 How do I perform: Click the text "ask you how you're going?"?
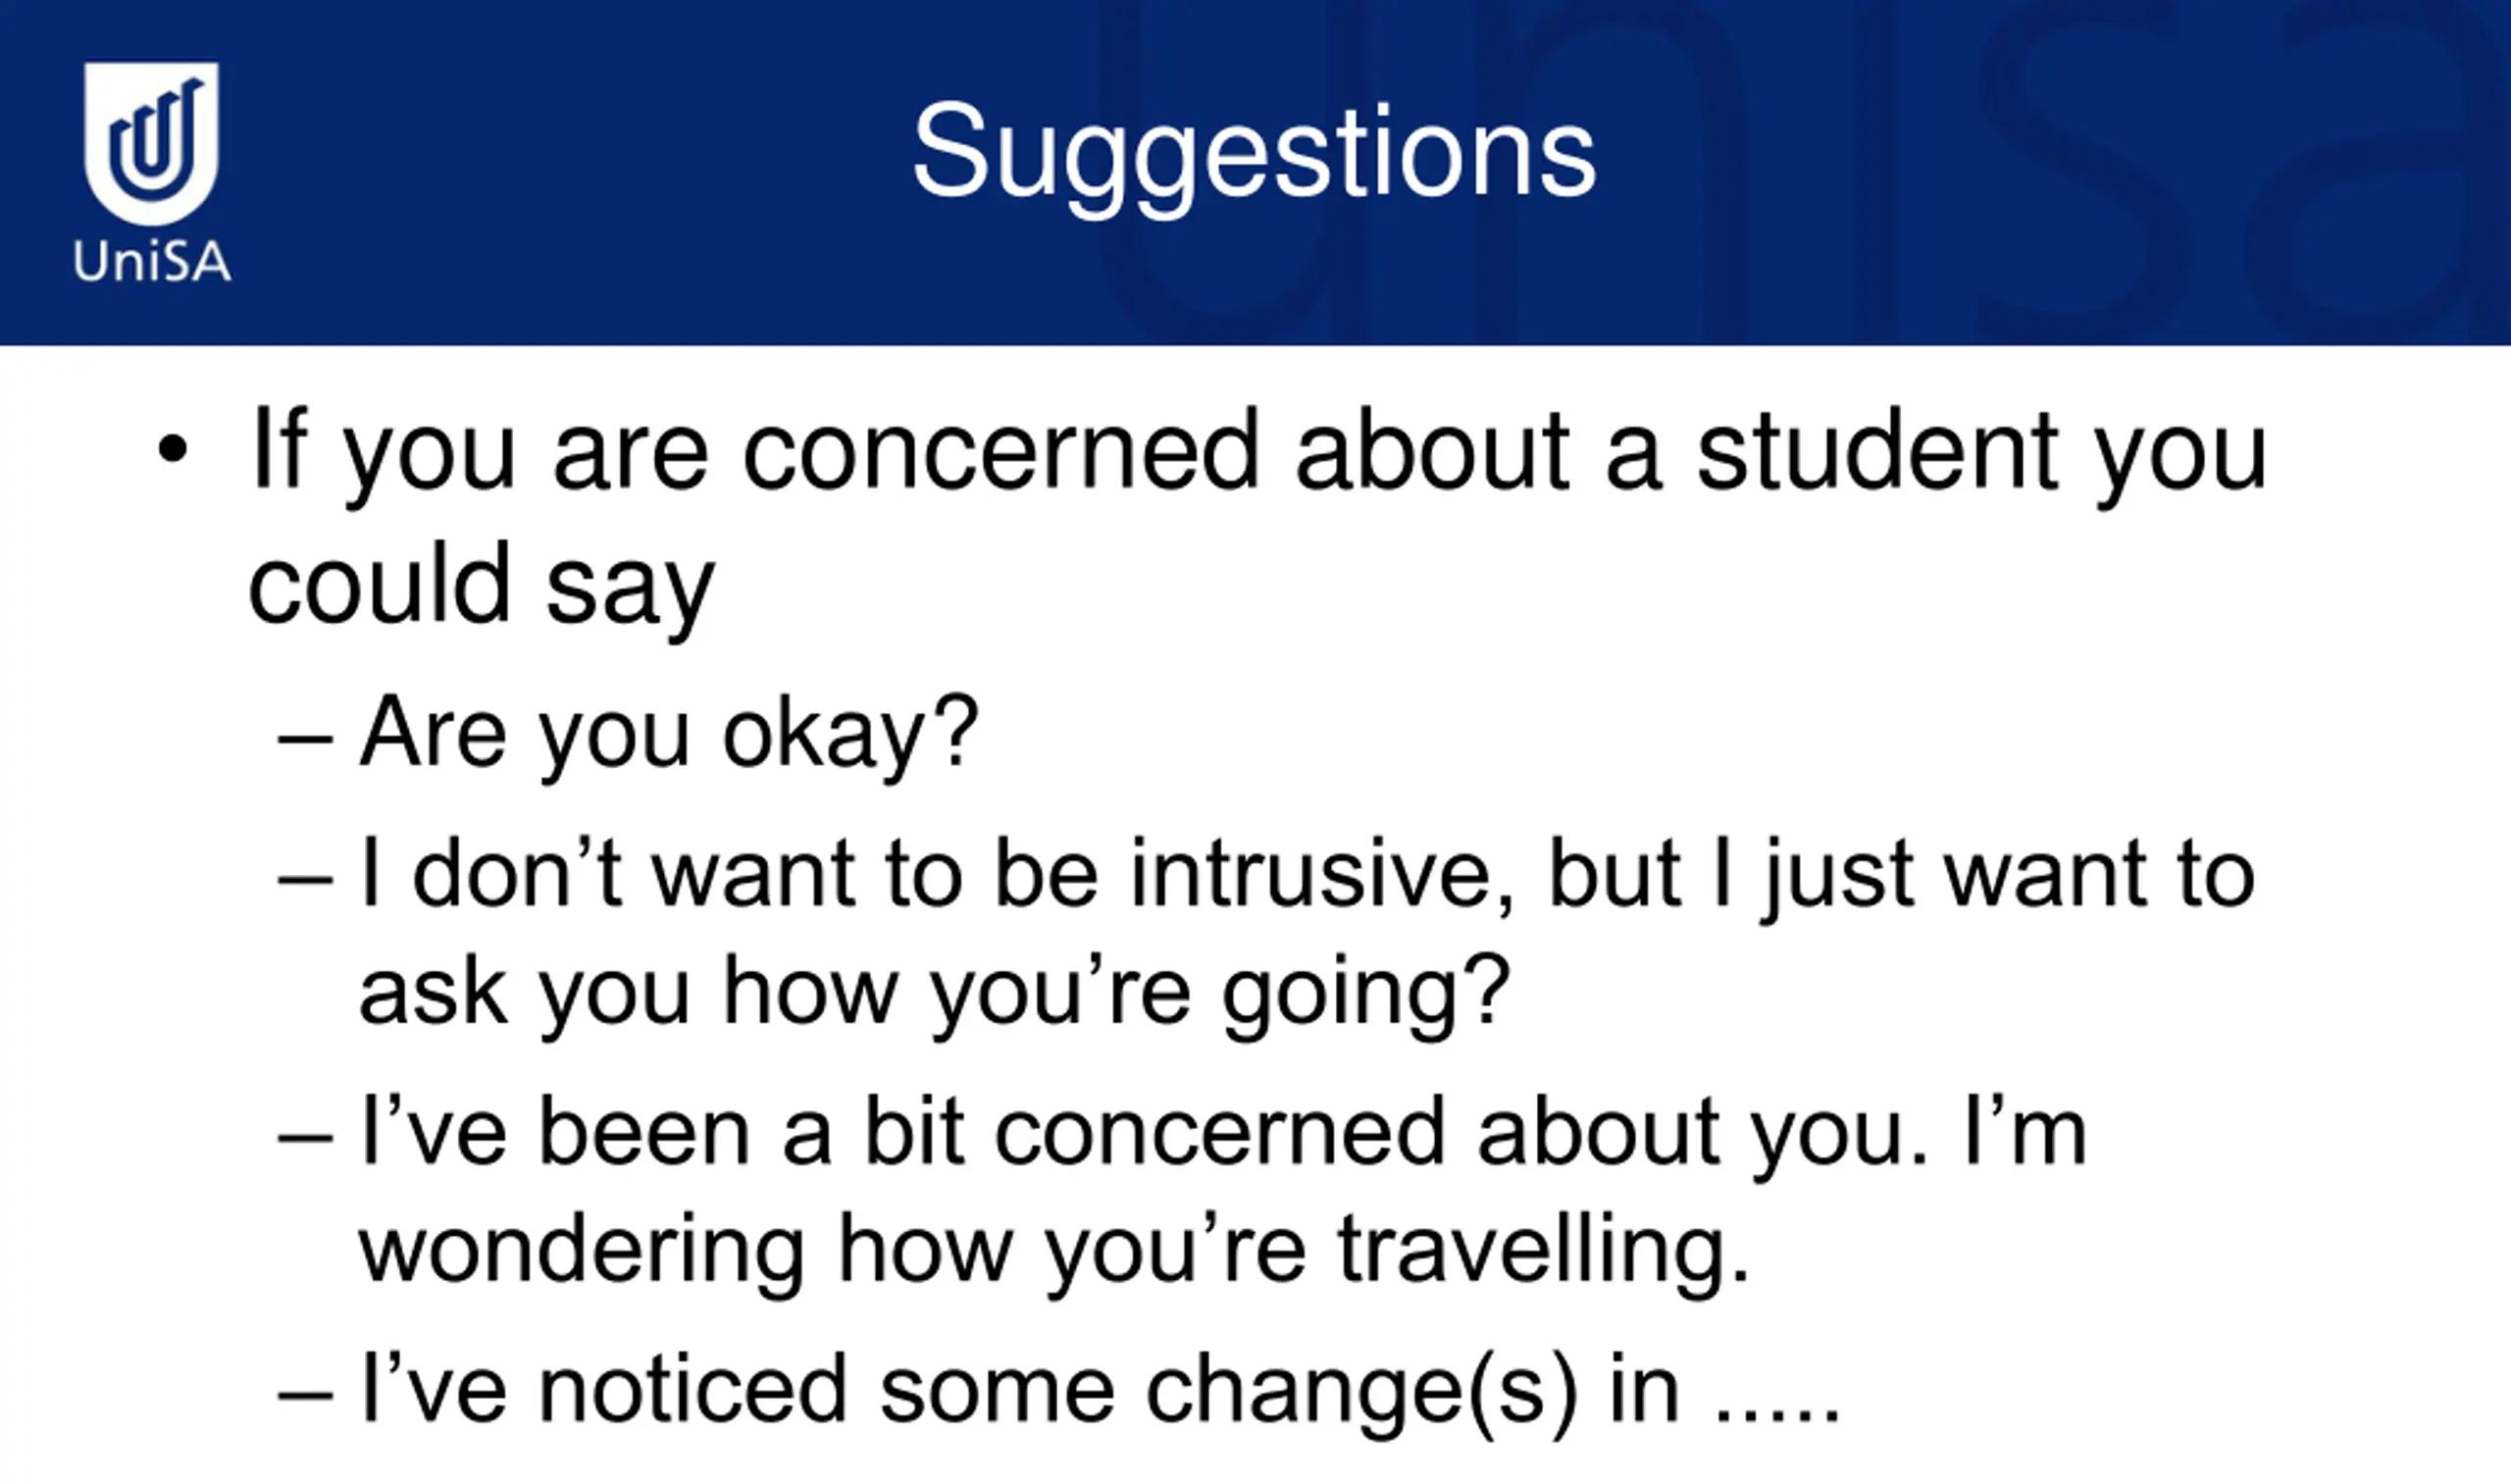tap(935, 993)
